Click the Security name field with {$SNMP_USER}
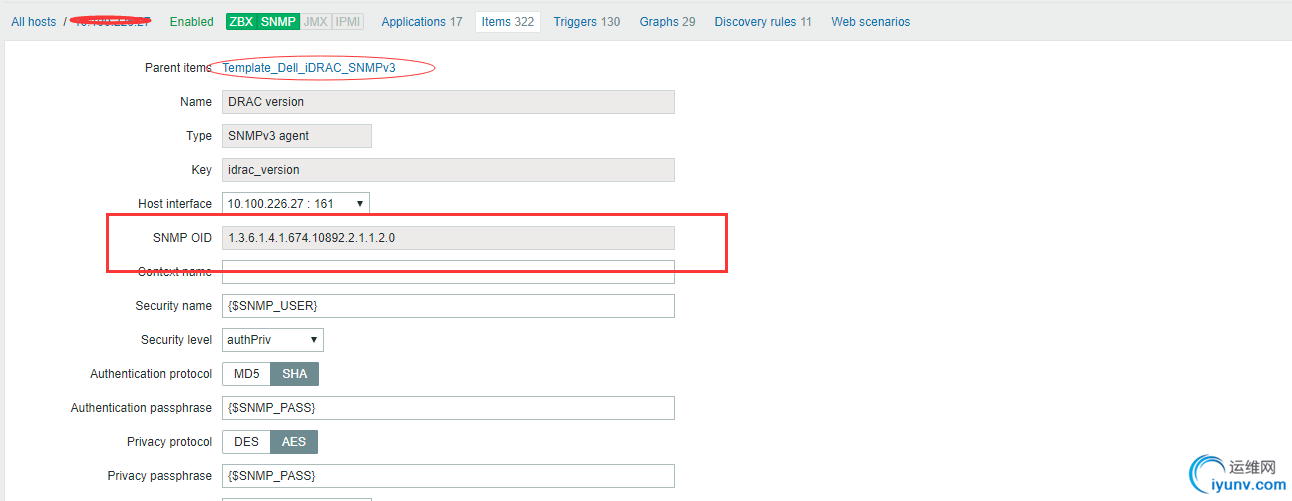Viewport: 1292px width, 501px height. (448, 306)
